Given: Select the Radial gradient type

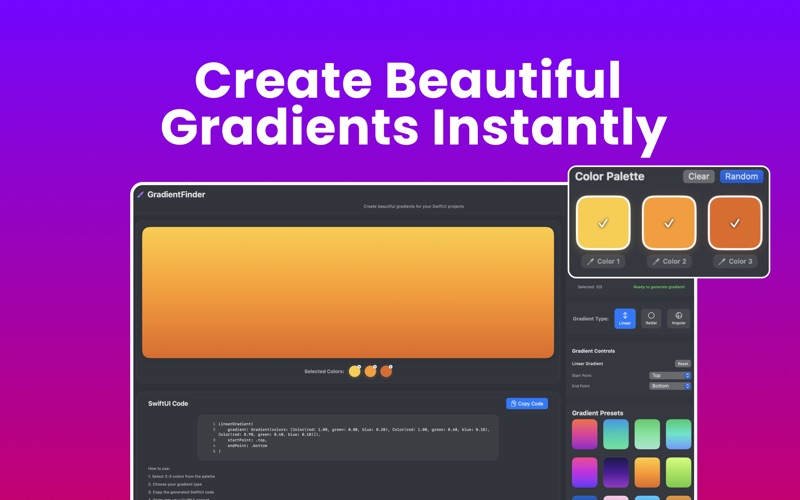Looking at the screenshot, I should click(x=651, y=318).
